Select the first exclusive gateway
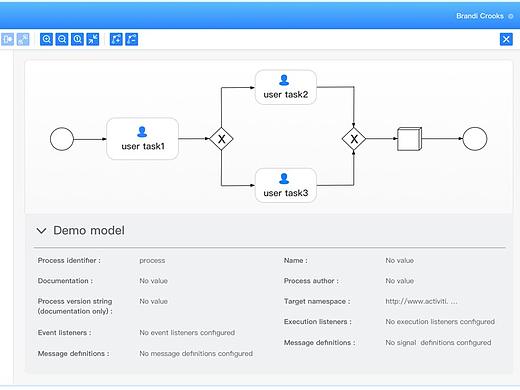This screenshot has width=520, height=390. point(221,139)
